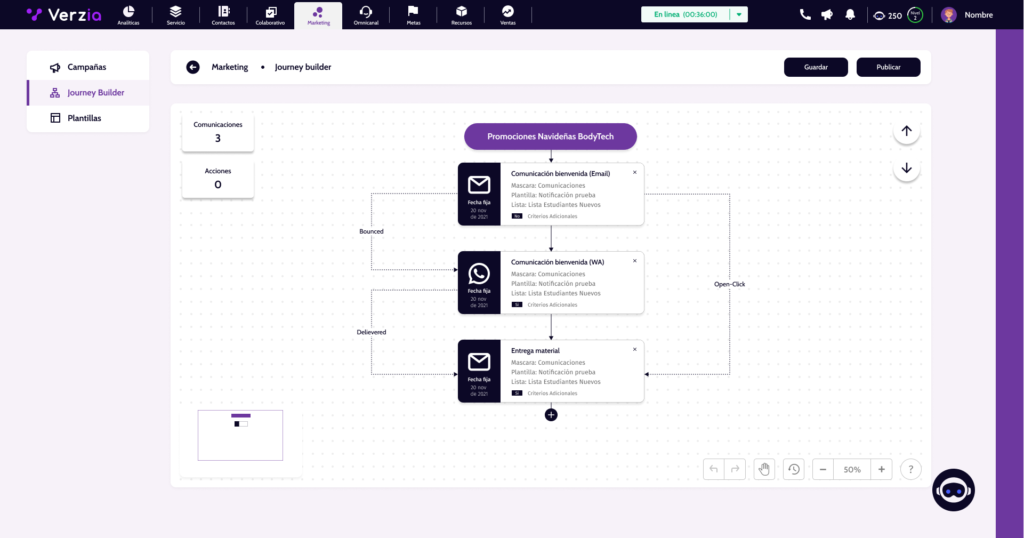The height and width of the screenshot is (538, 1024).
Task: Toggle Criterios Adicionales on Entrega material
Action: [517, 393]
